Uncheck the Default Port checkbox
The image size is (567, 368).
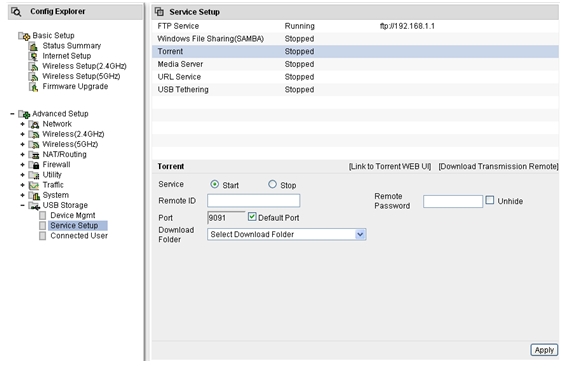tap(252, 217)
